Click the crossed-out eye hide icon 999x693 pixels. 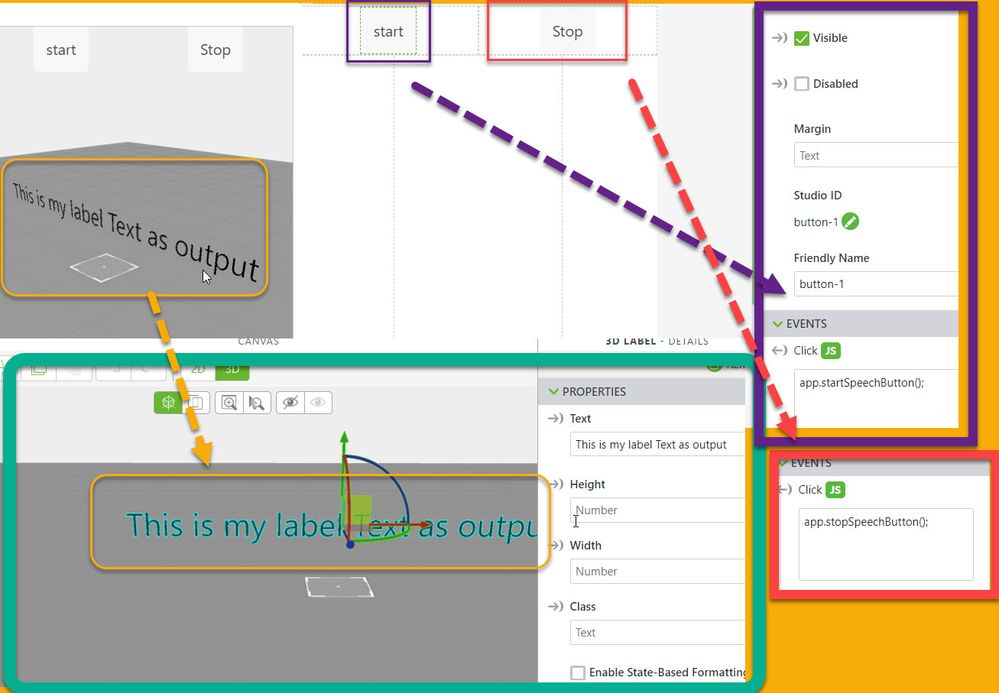(291, 403)
